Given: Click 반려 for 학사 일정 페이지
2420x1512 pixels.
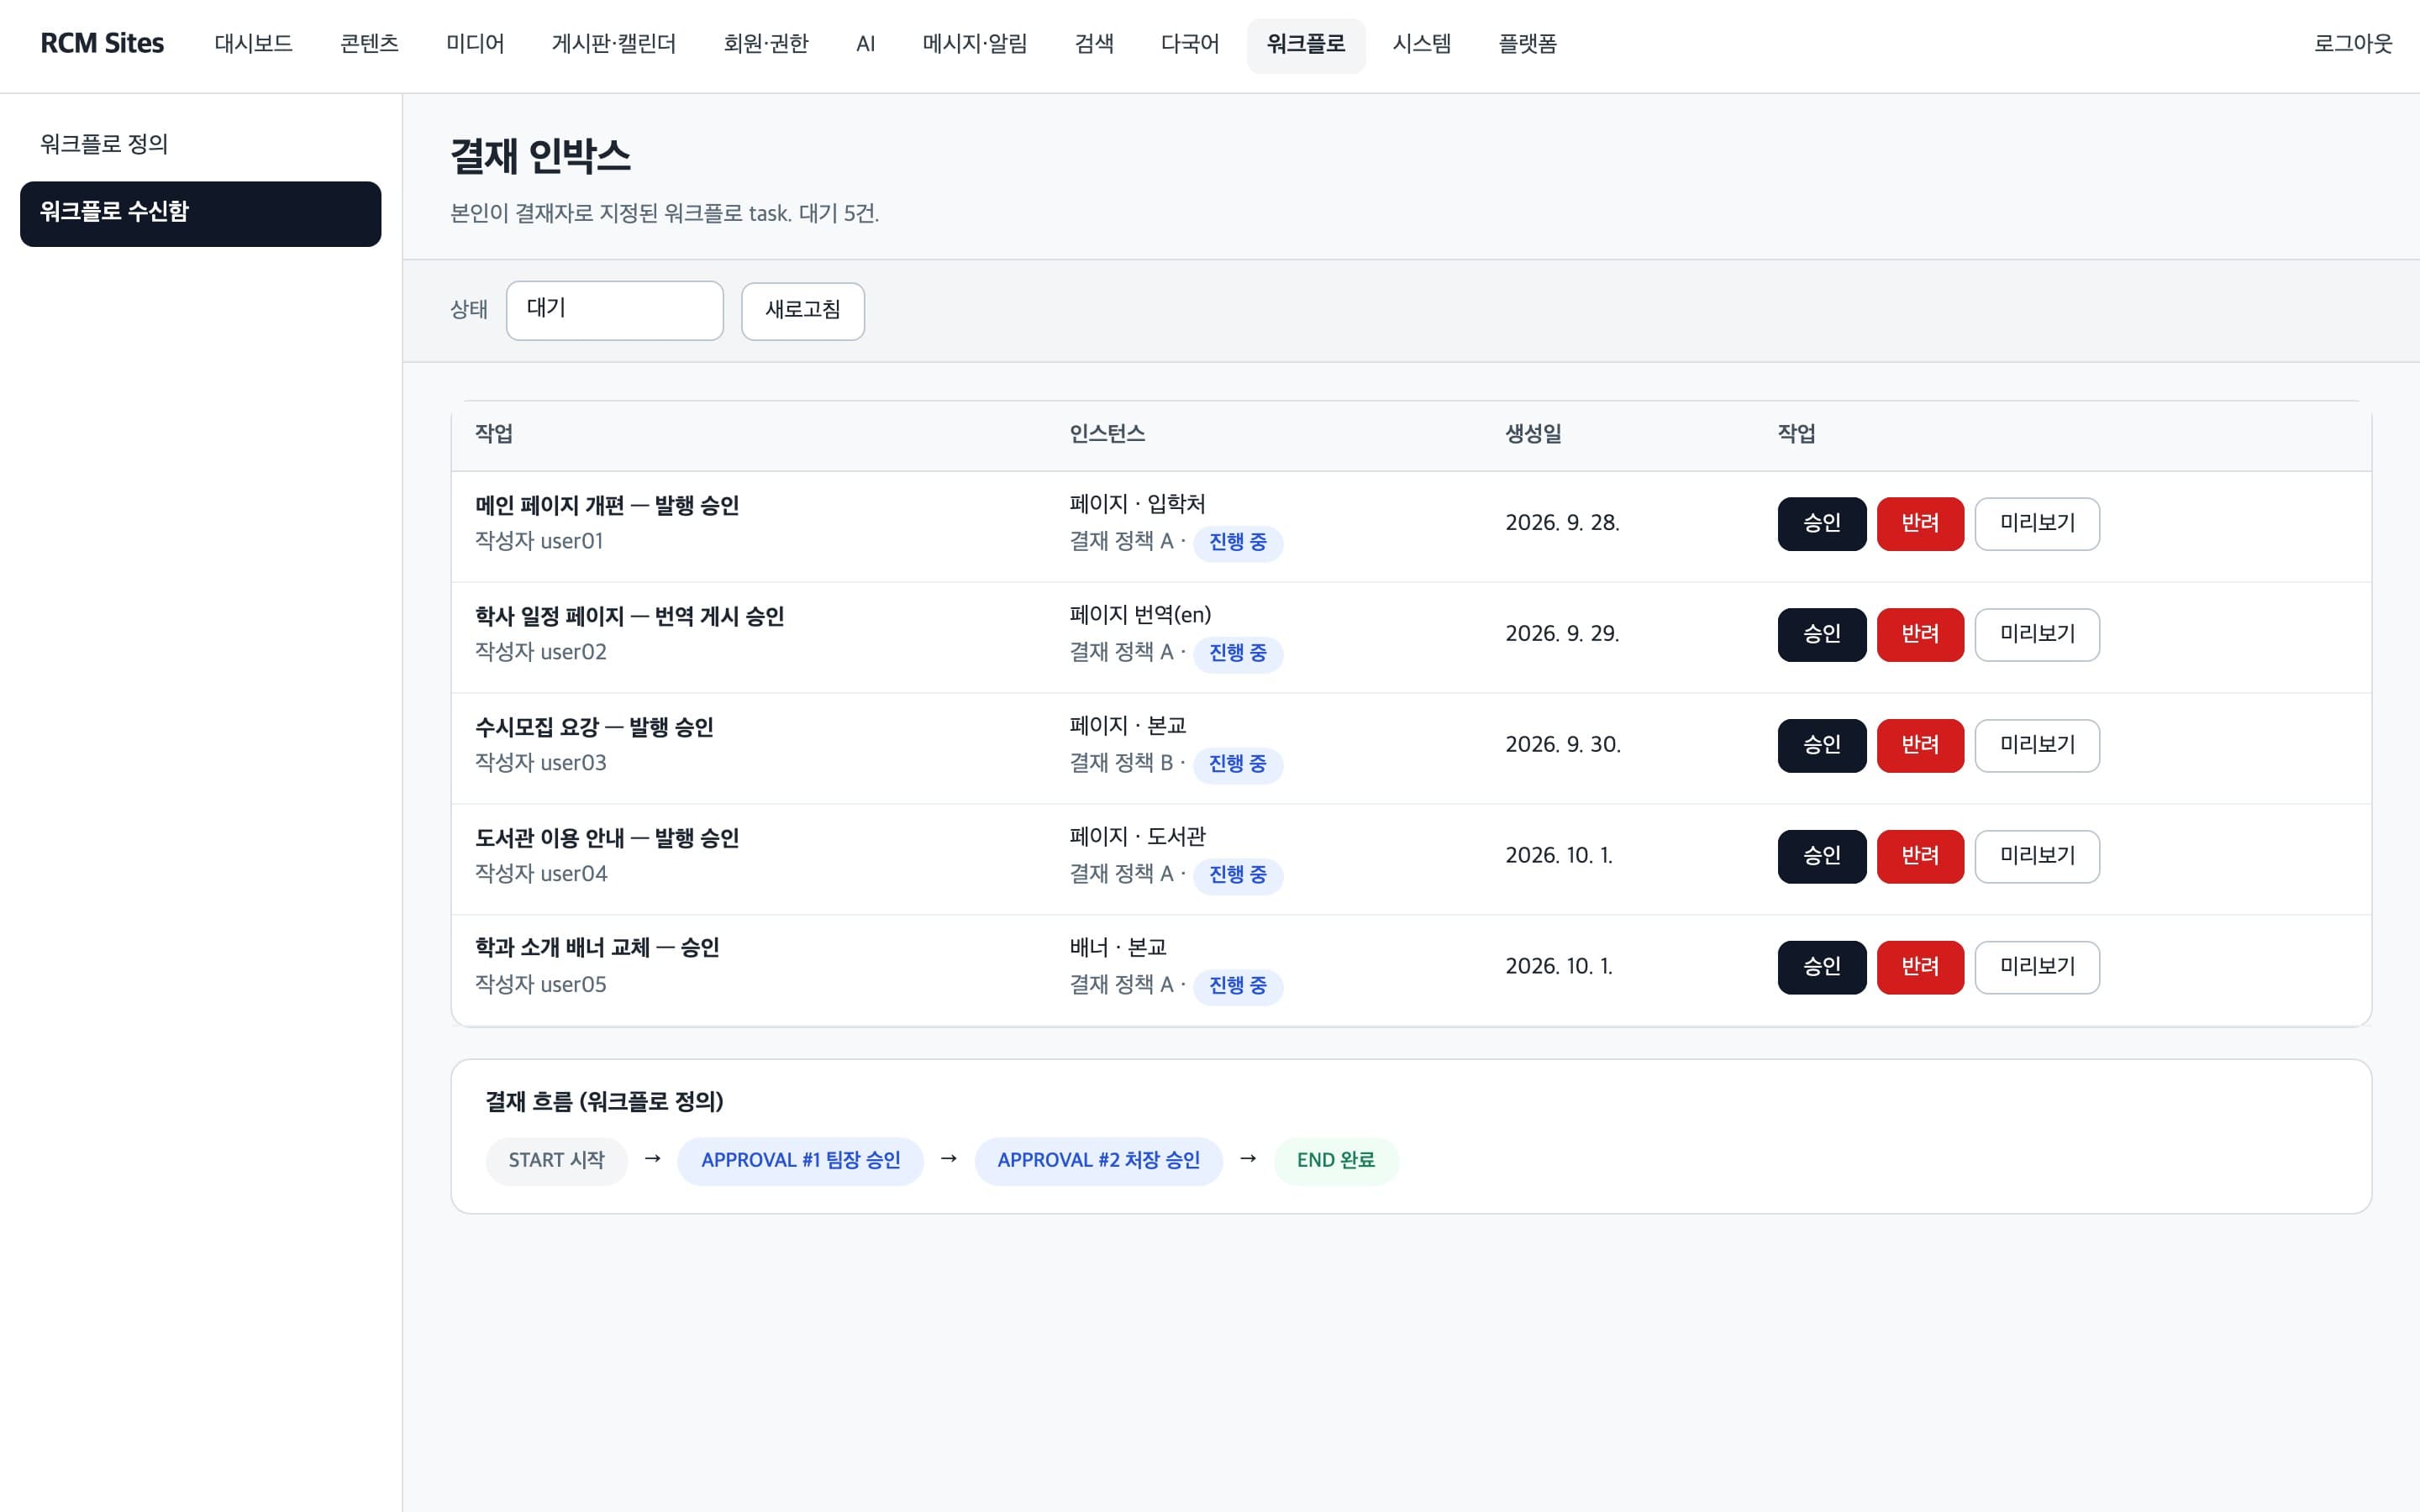Looking at the screenshot, I should (x=1919, y=635).
